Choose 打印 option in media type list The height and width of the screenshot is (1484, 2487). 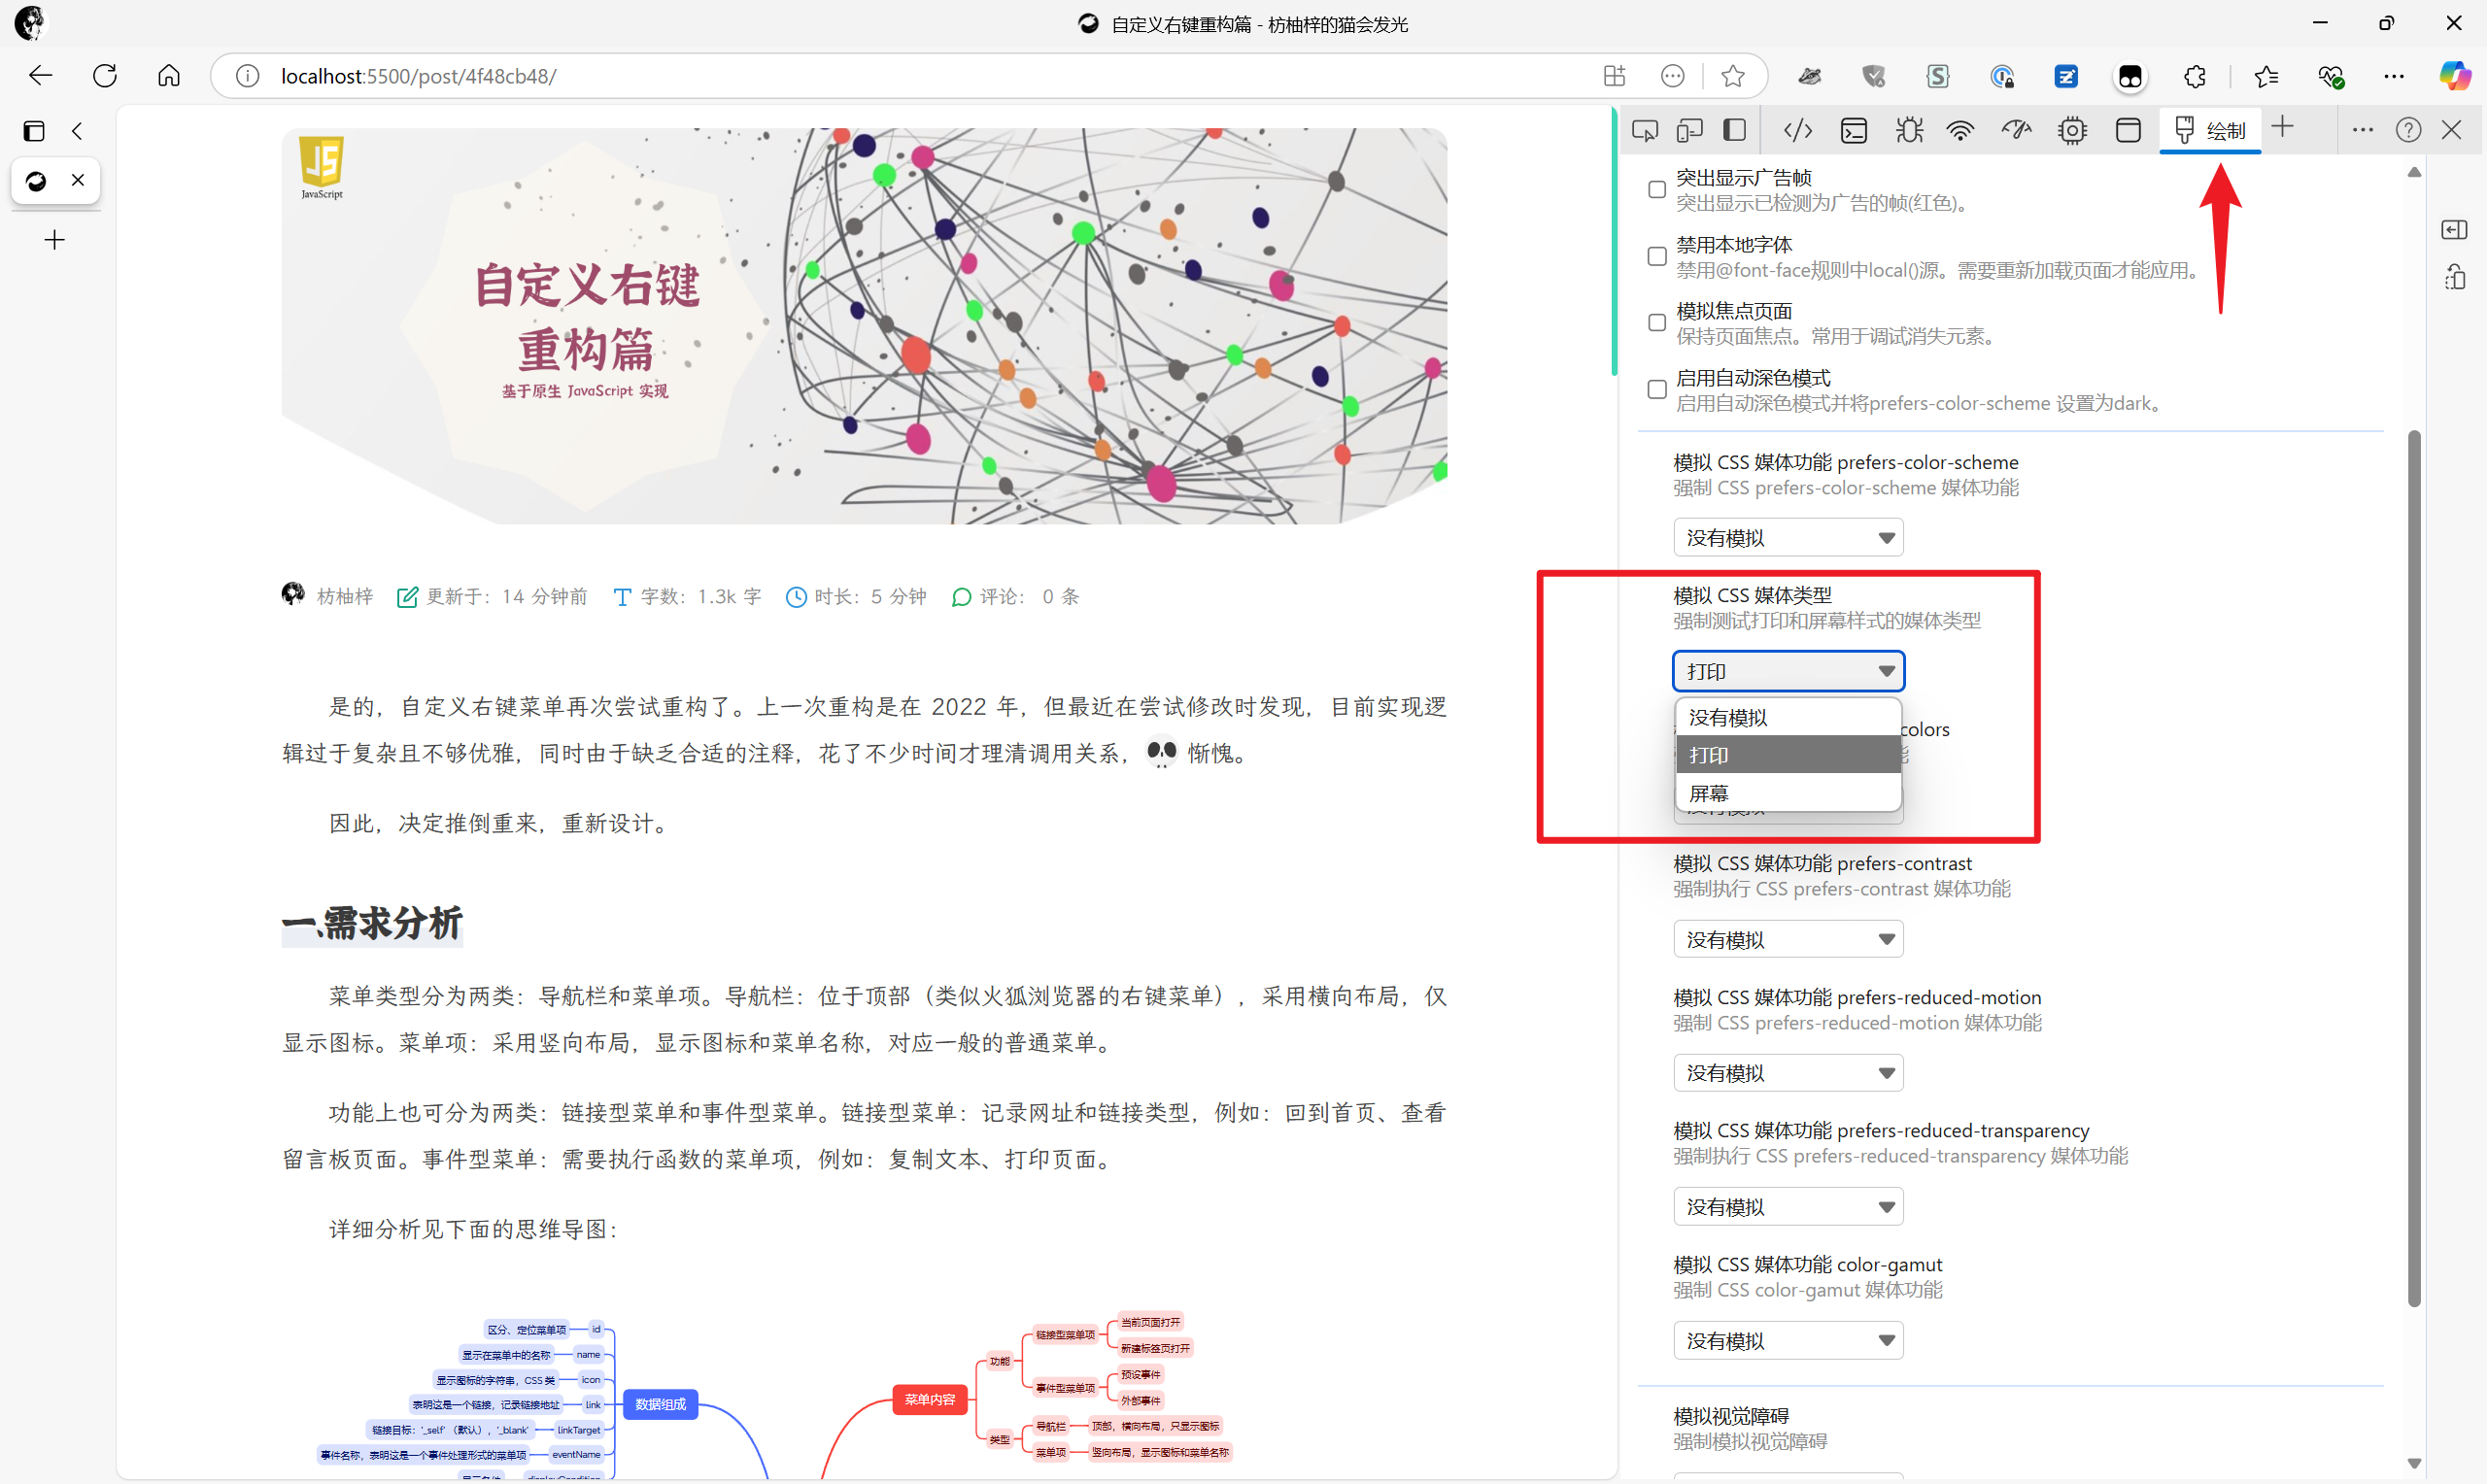tap(1788, 755)
